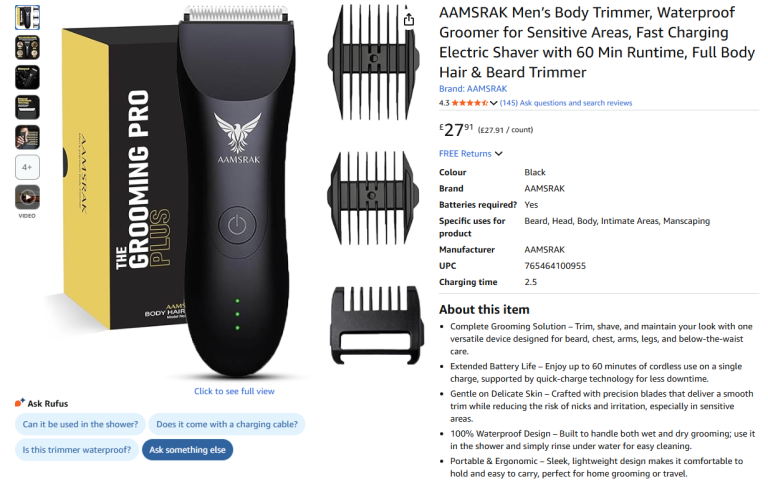768x484 pixels.
Task: Open the Brand: AAMSRAK link
Action: click(473, 89)
